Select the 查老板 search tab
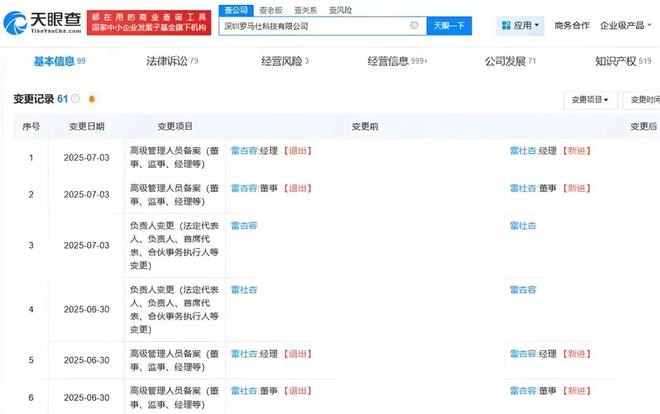 coord(271,10)
